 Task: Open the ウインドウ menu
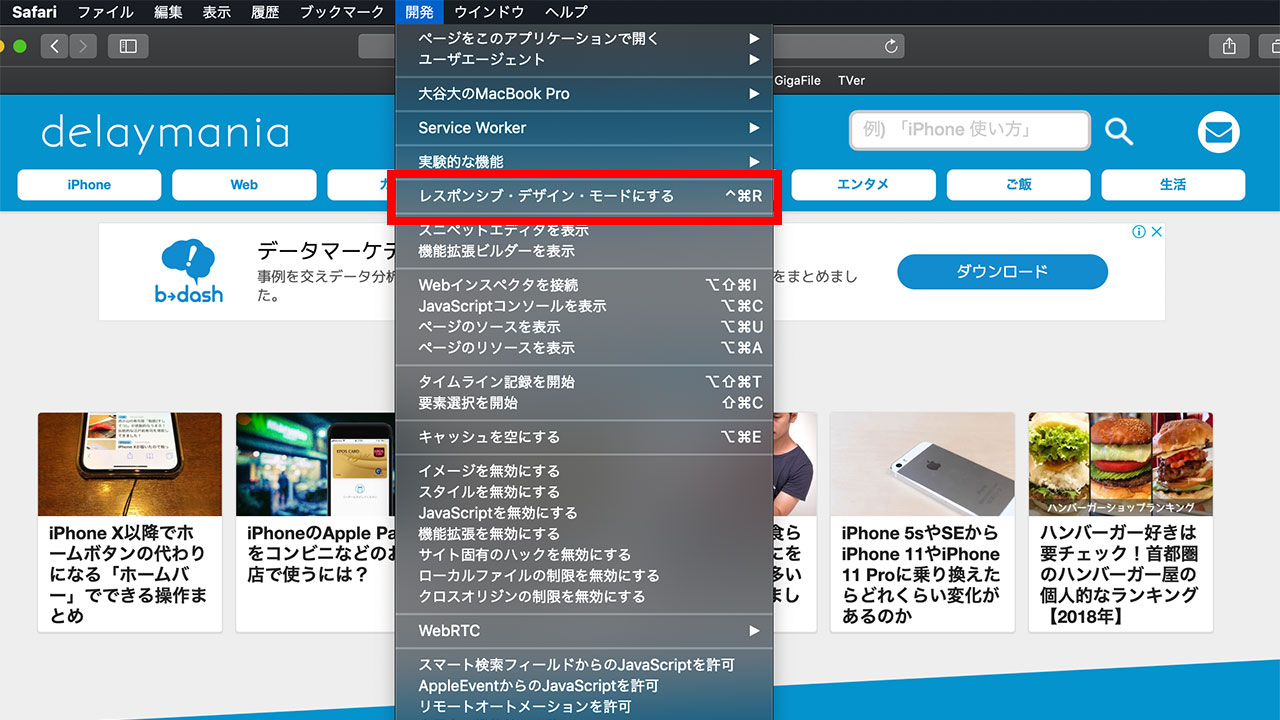[x=489, y=12]
